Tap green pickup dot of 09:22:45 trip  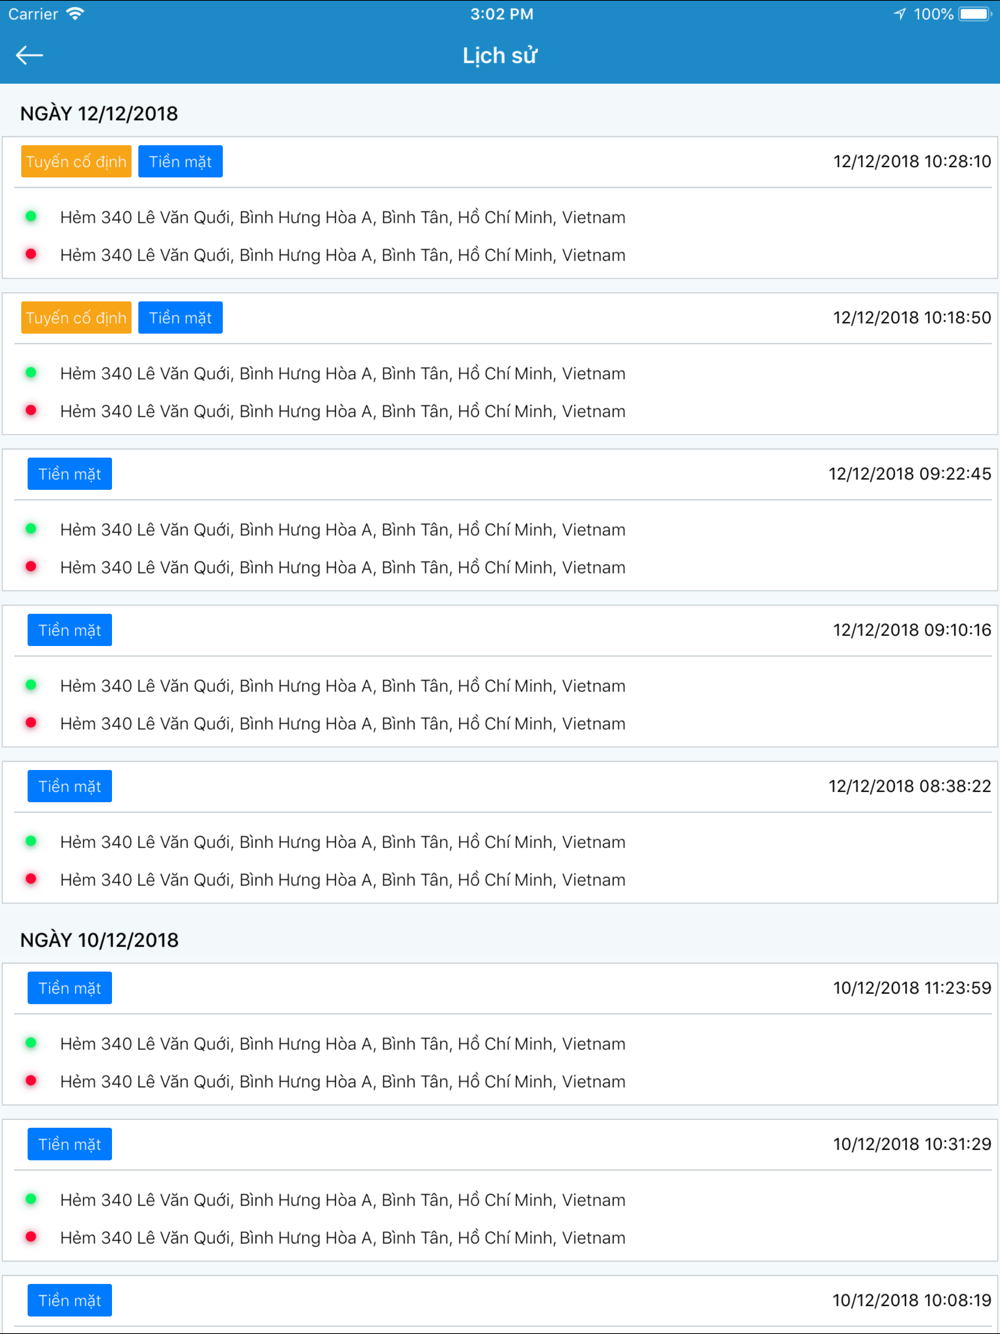click(31, 528)
